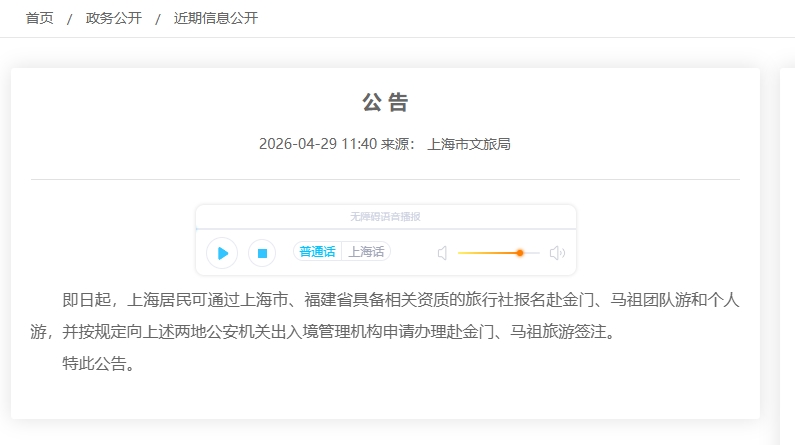
Task: Click the high volume speaker icon
Action: point(557,253)
